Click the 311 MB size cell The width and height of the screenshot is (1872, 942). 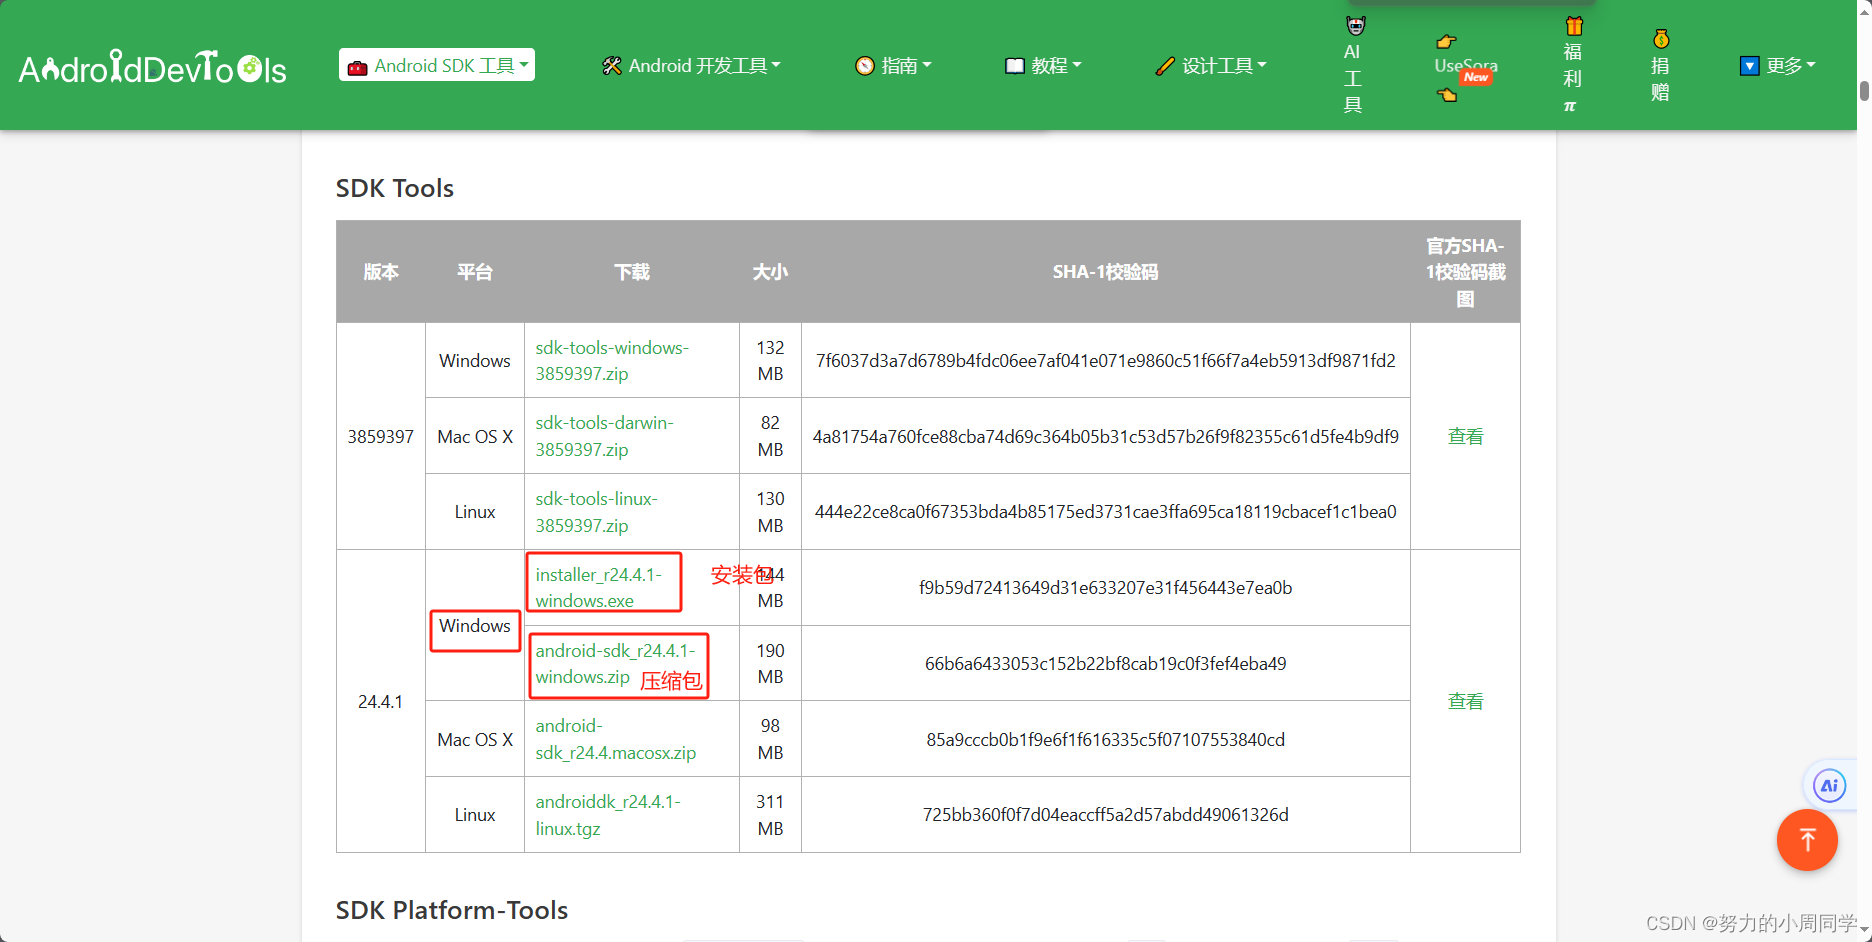click(770, 815)
